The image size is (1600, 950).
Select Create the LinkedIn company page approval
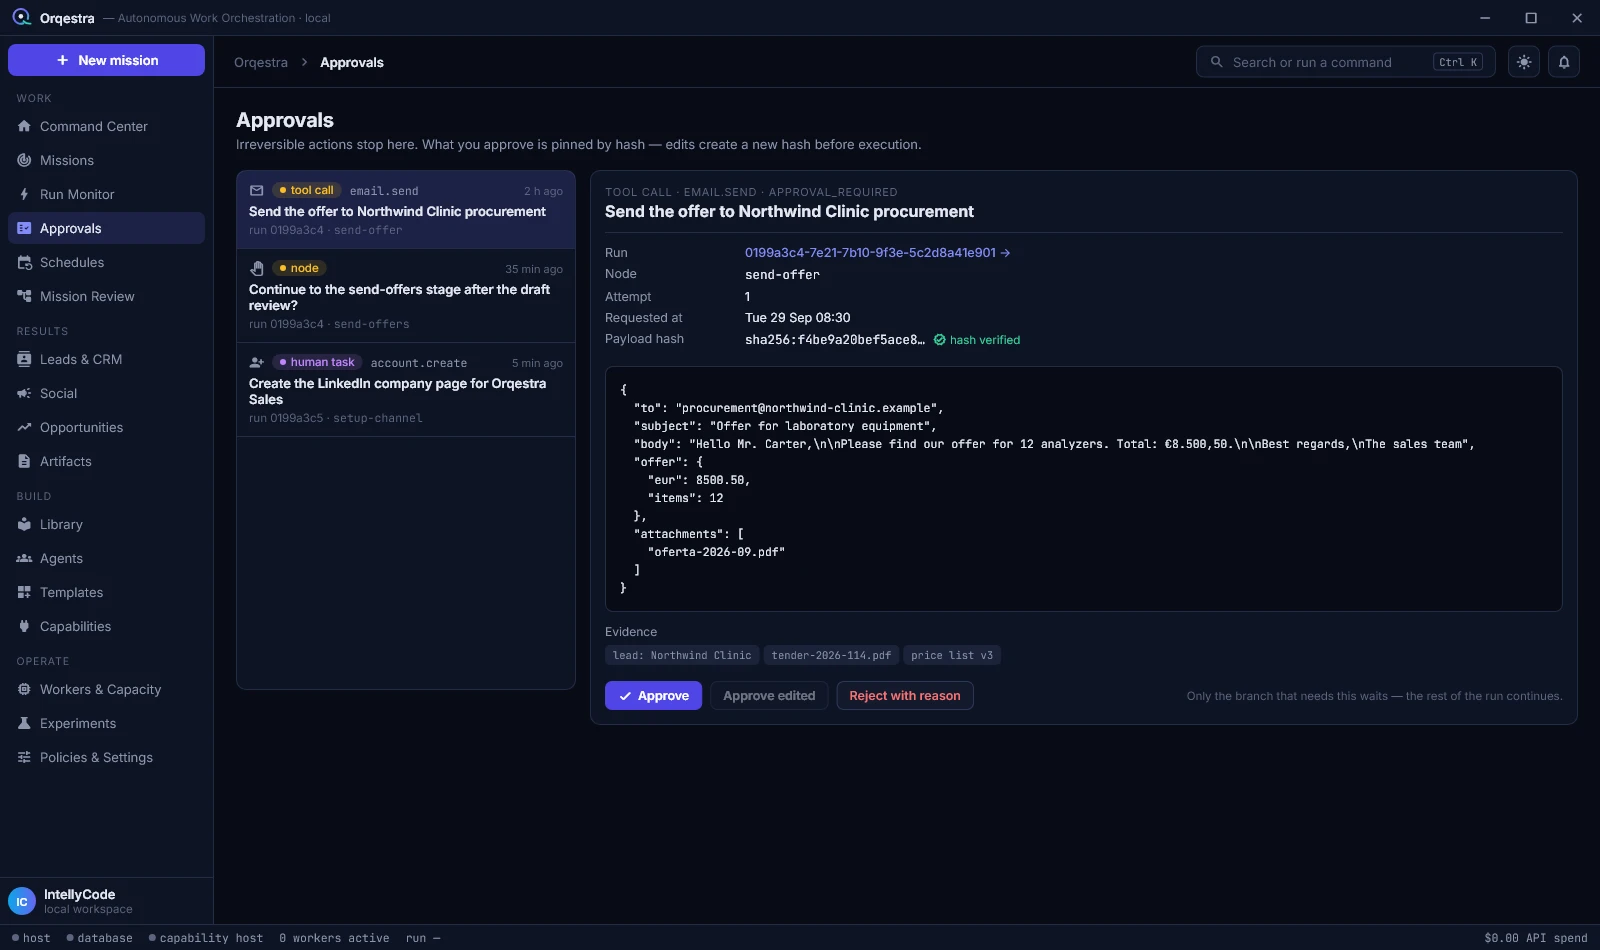[406, 390]
